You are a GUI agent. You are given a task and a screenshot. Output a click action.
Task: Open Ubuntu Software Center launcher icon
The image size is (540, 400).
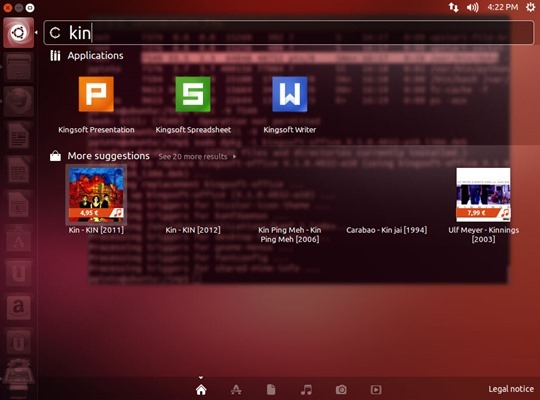click(19, 239)
